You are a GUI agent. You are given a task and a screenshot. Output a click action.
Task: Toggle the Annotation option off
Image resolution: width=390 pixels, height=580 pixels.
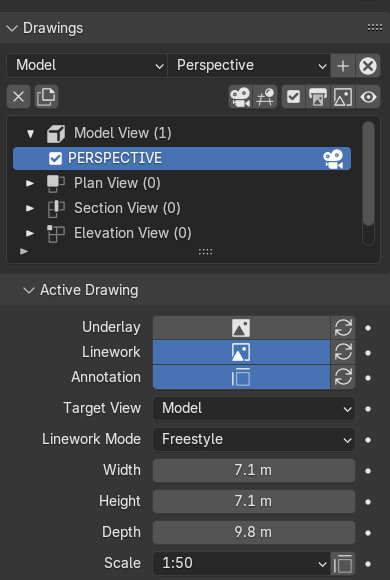click(x=241, y=377)
